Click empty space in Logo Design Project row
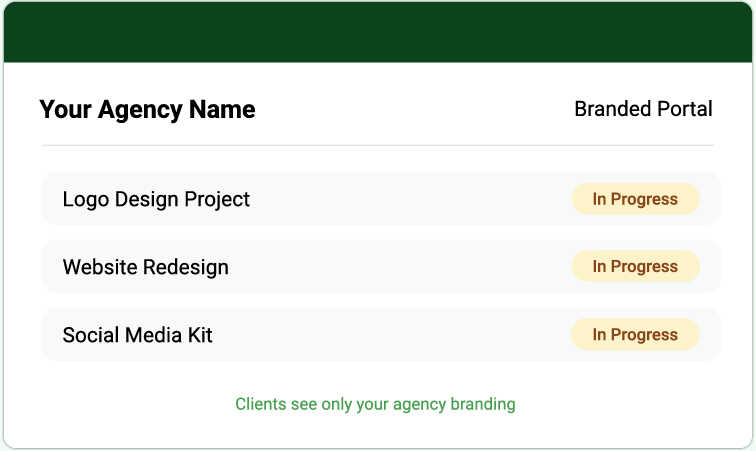756x451 pixels. pyautogui.click(x=410, y=199)
